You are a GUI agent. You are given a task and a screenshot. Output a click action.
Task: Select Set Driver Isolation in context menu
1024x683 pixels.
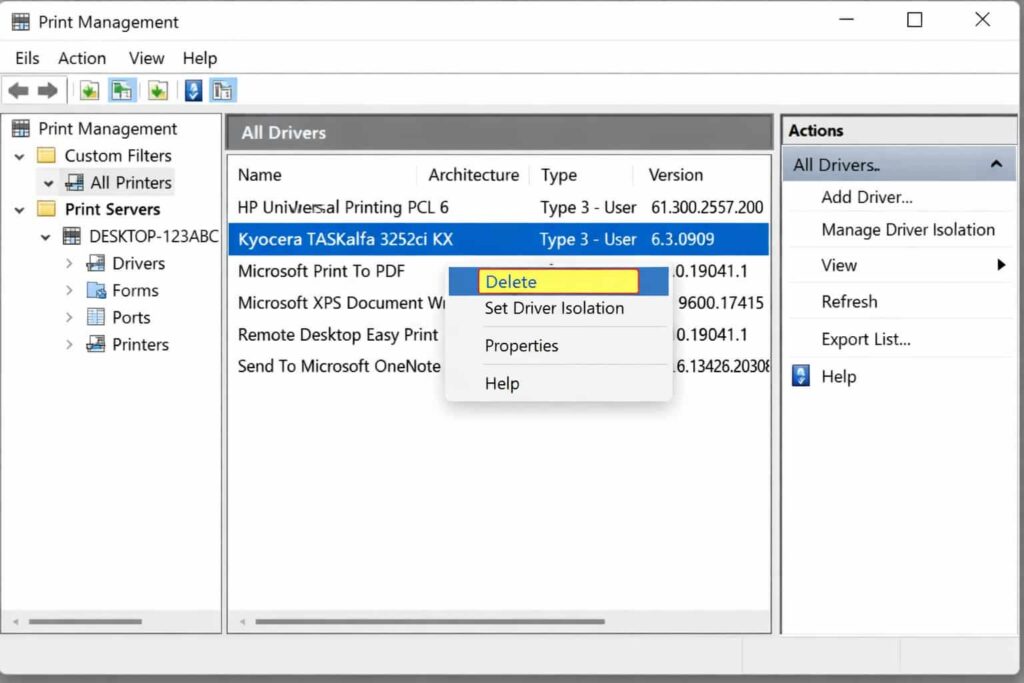pyautogui.click(x=554, y=308)
